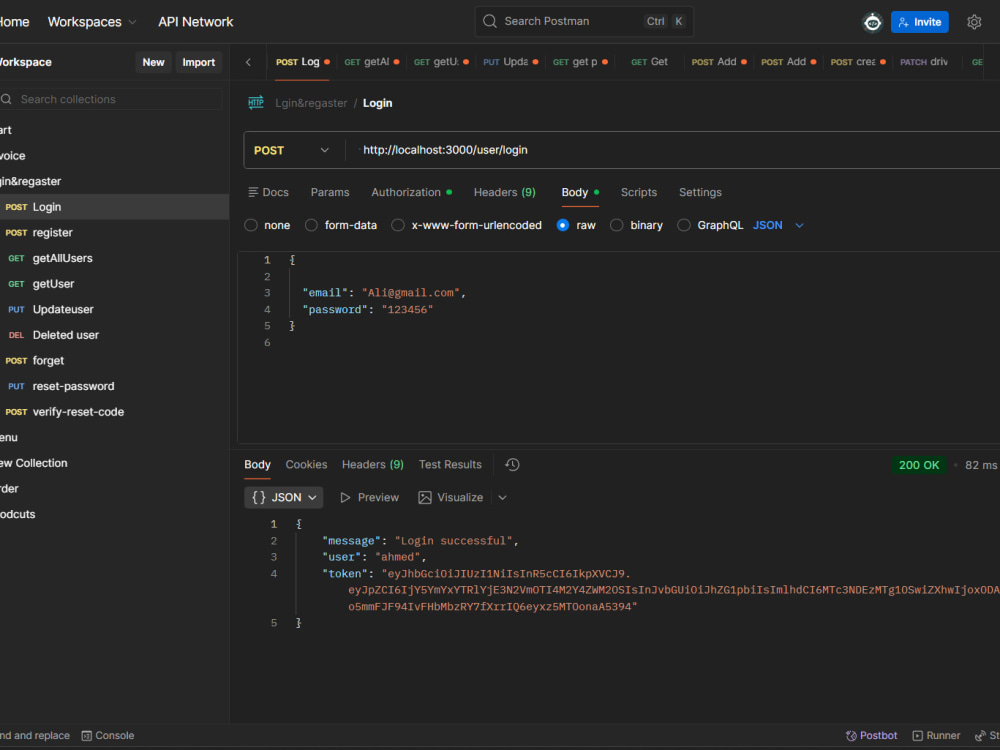The width and height of the screenshot is (1000, 750).
Task: Switch to response Cookies tab
Action: click(306, 465)
